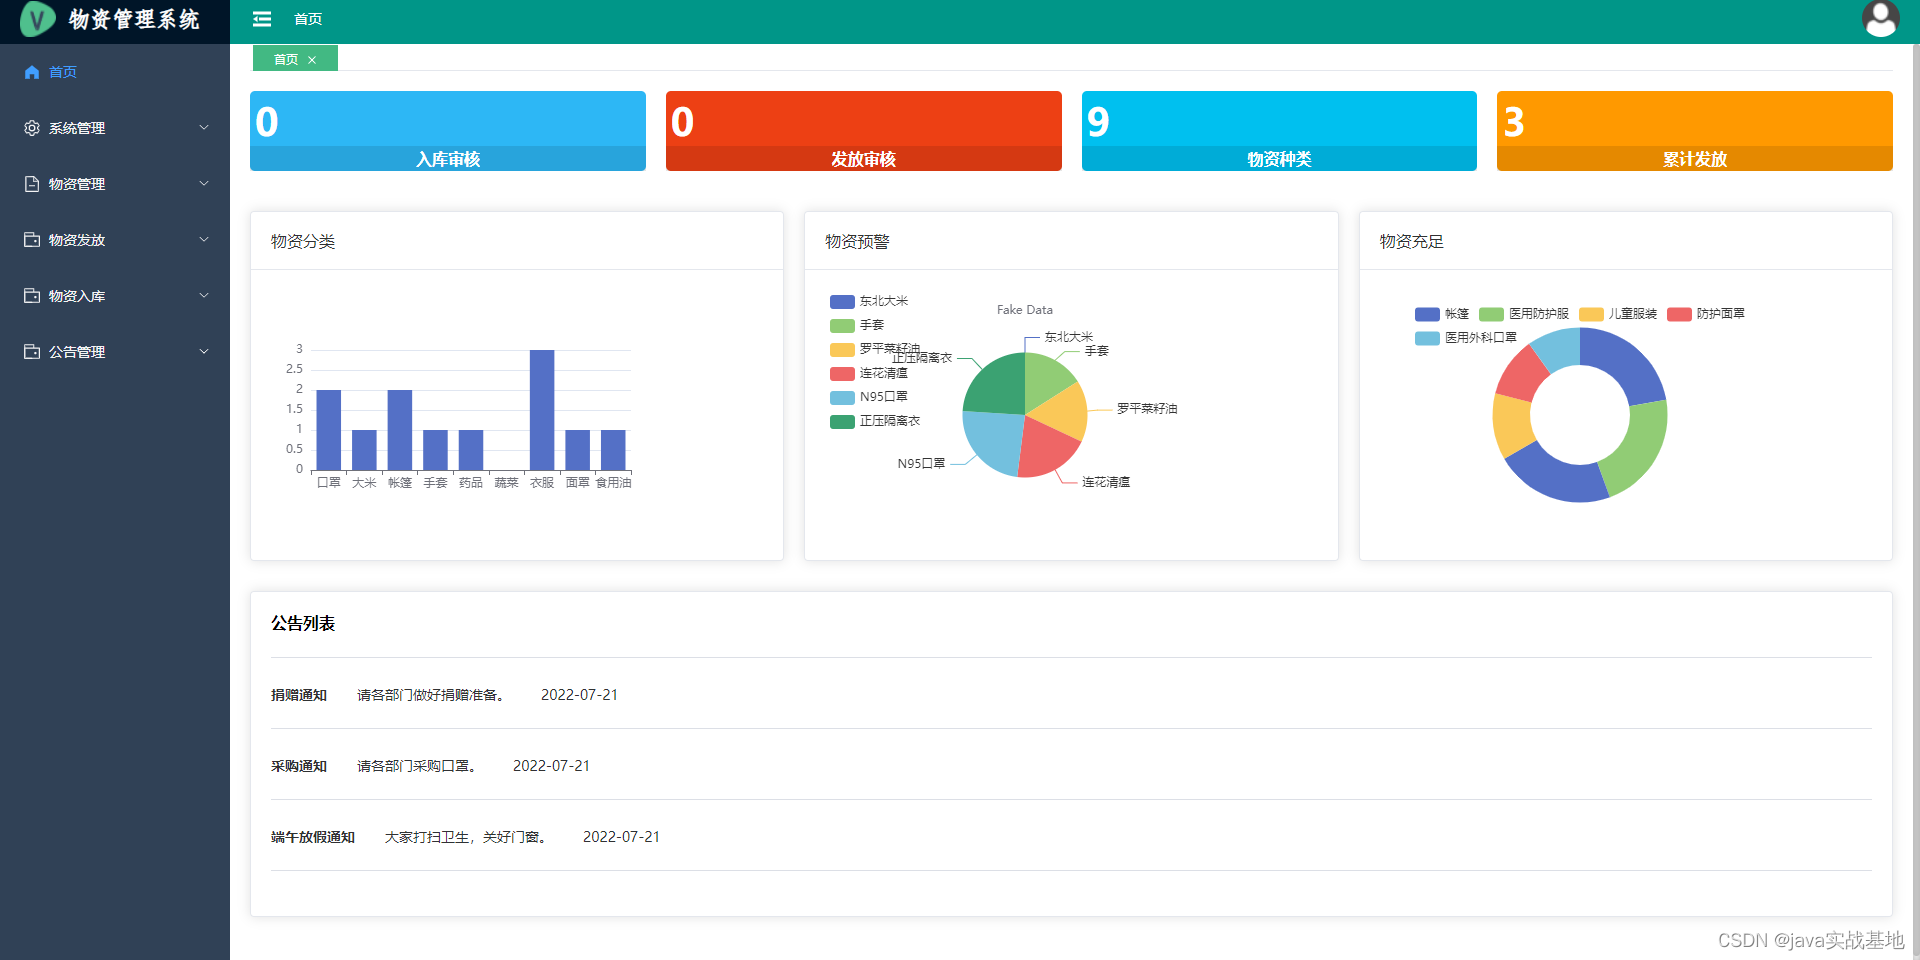The image size is (1920, 960).
Task: Open the 采购通知 announcement
Action: tap(299, 766)
